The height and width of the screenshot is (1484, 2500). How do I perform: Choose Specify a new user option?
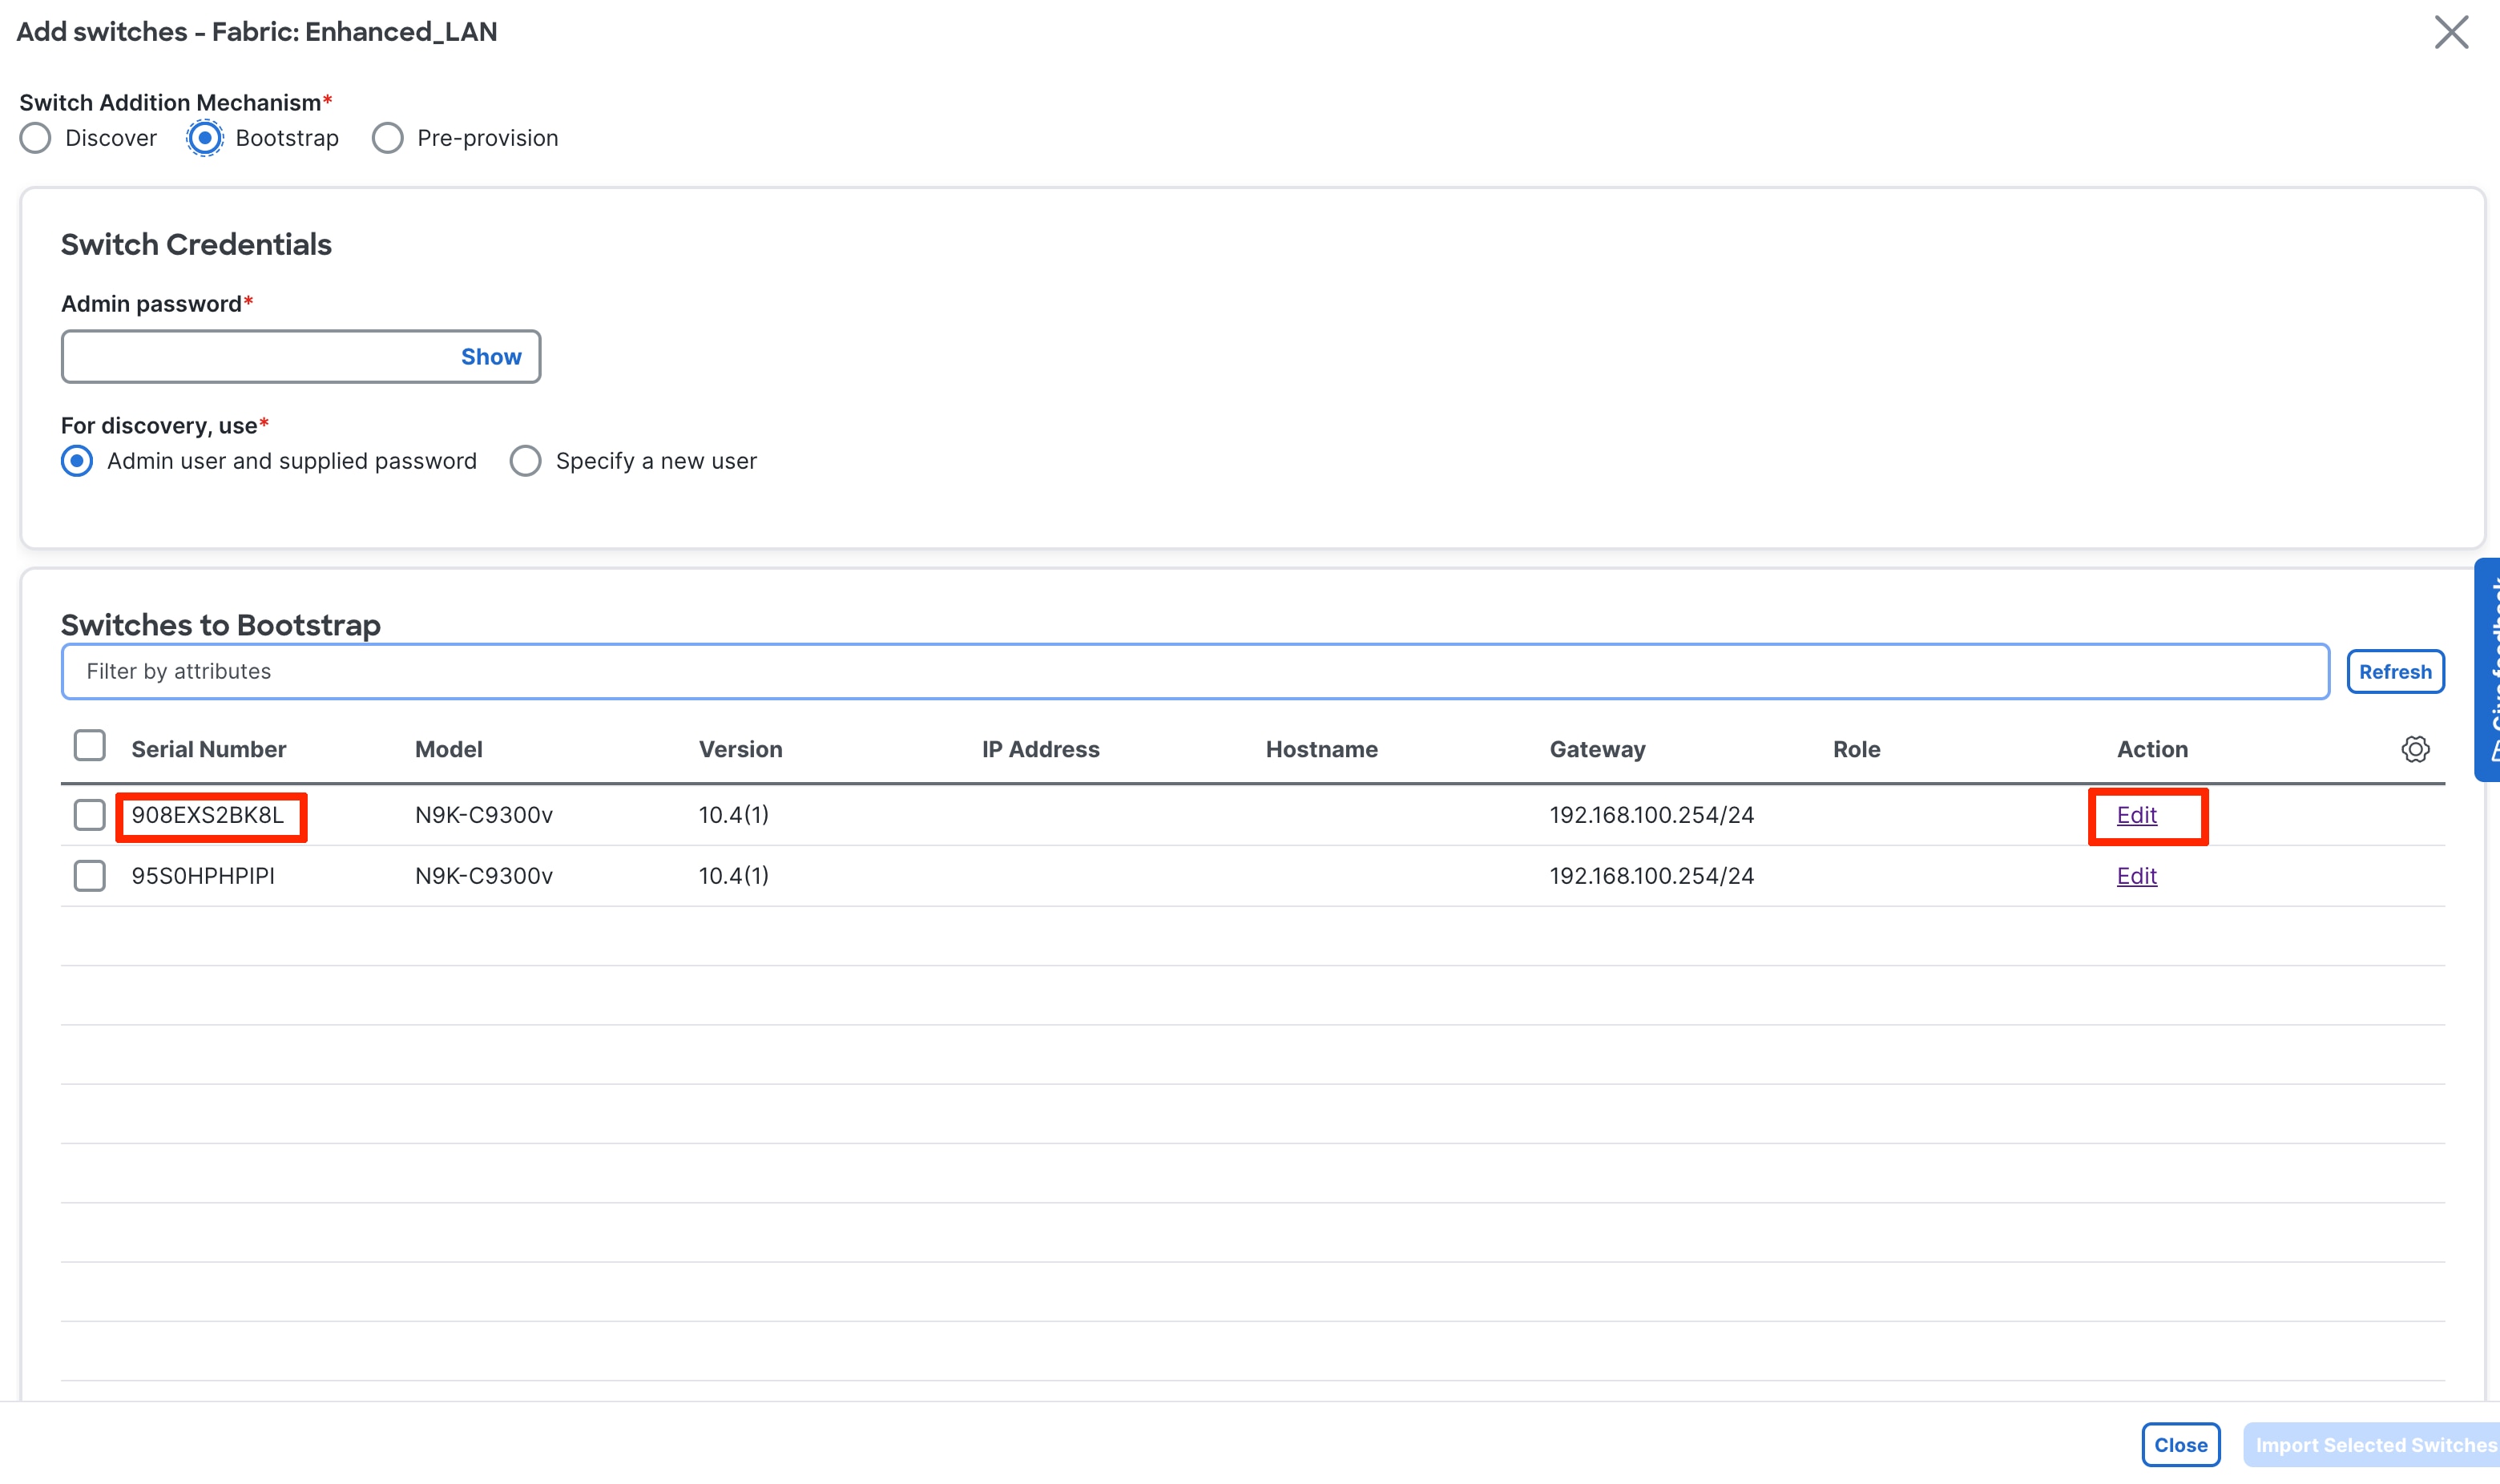(x=526, y=461)
